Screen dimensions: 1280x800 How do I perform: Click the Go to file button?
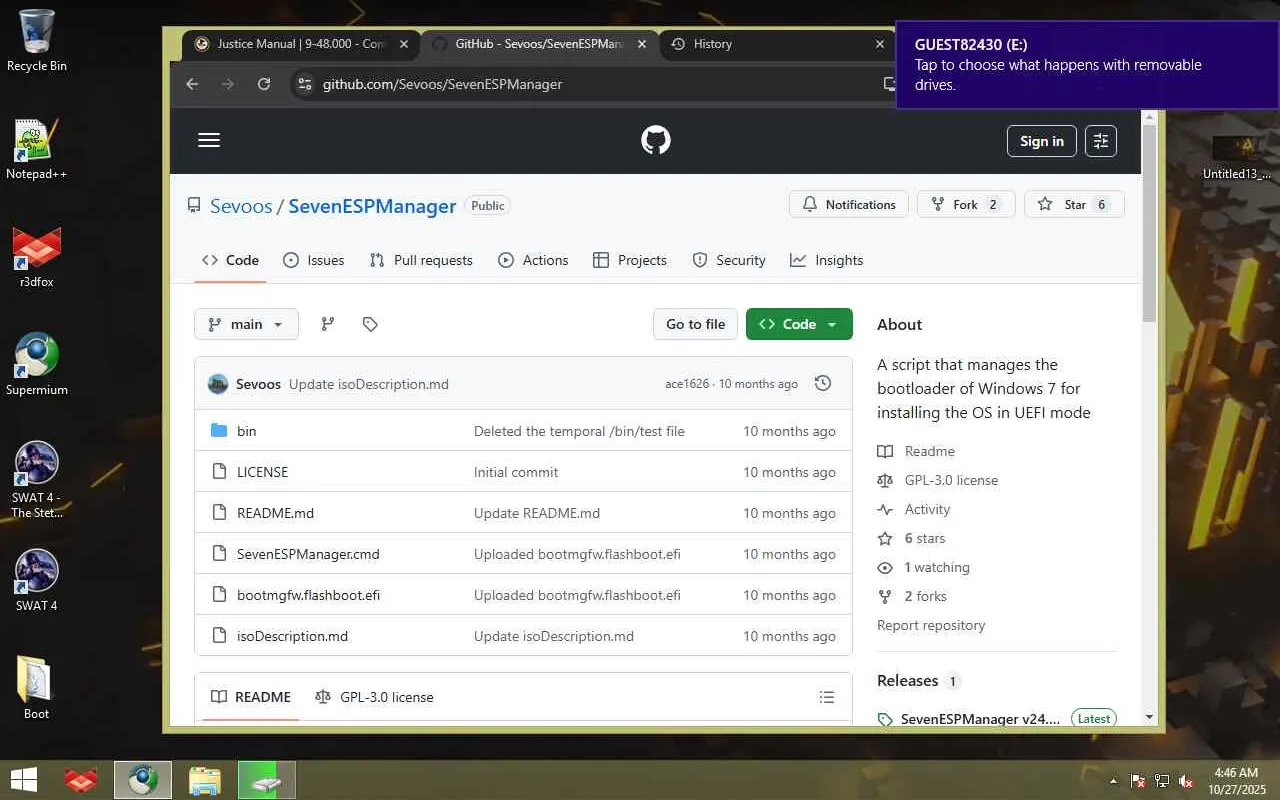tap(695, 324)
